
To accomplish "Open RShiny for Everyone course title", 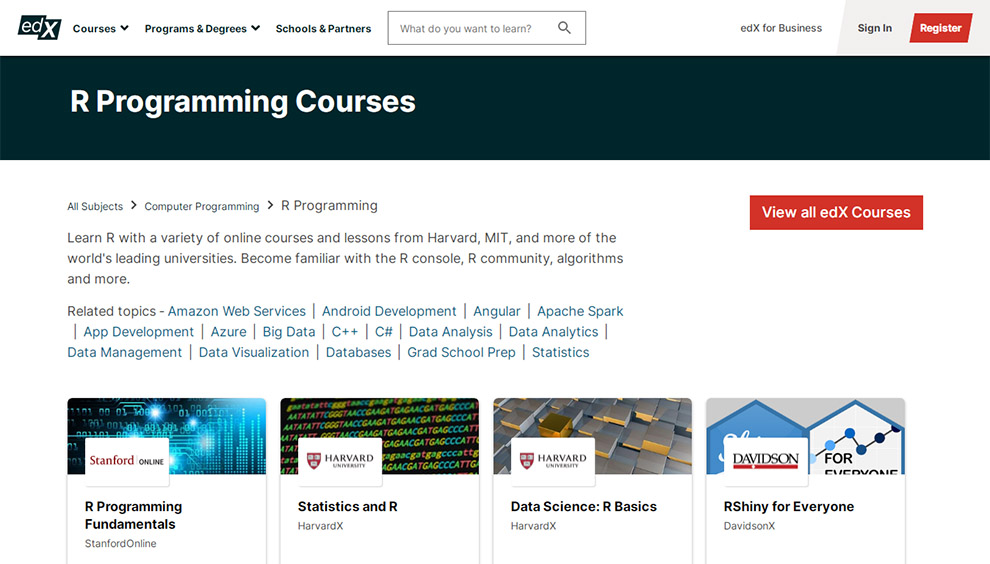I will (789, 507).
